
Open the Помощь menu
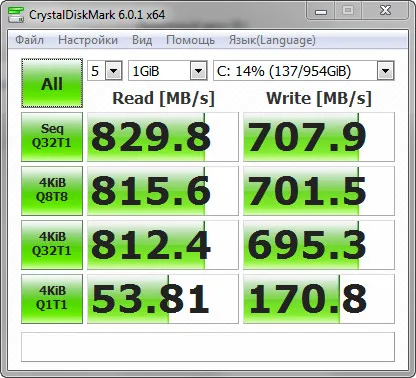(190, 40)
